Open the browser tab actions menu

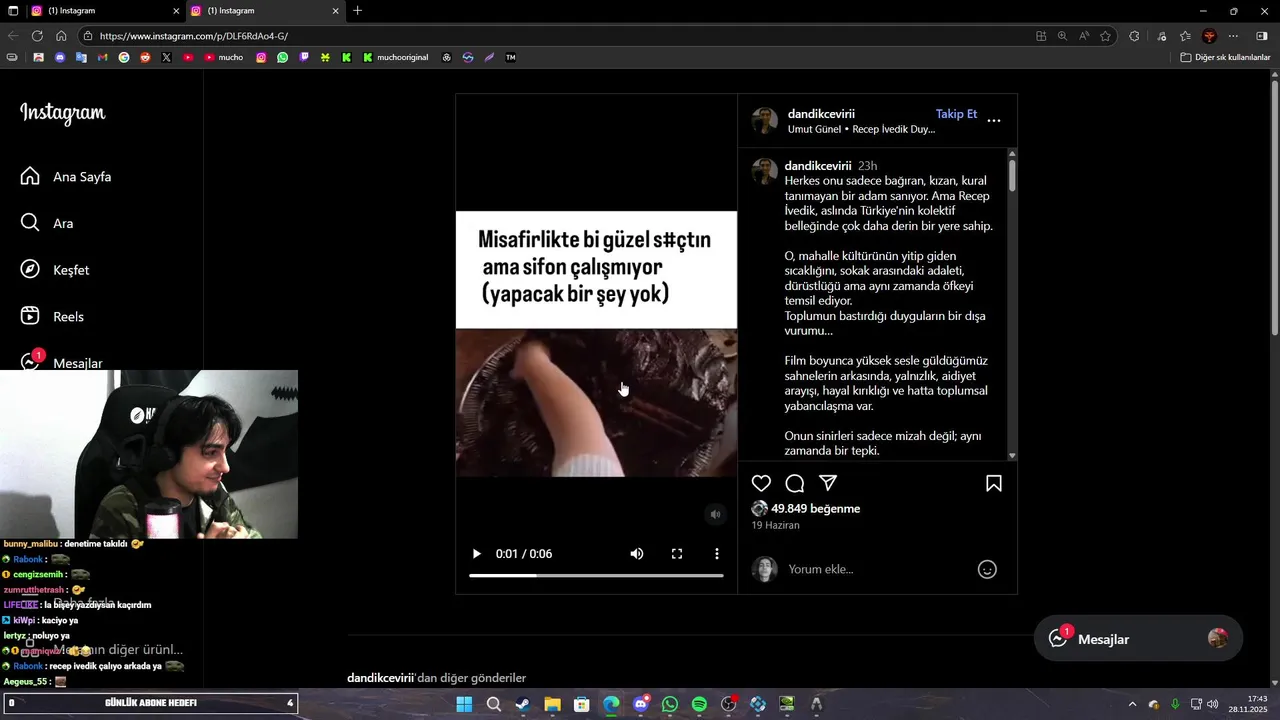[x=13, y=11]
